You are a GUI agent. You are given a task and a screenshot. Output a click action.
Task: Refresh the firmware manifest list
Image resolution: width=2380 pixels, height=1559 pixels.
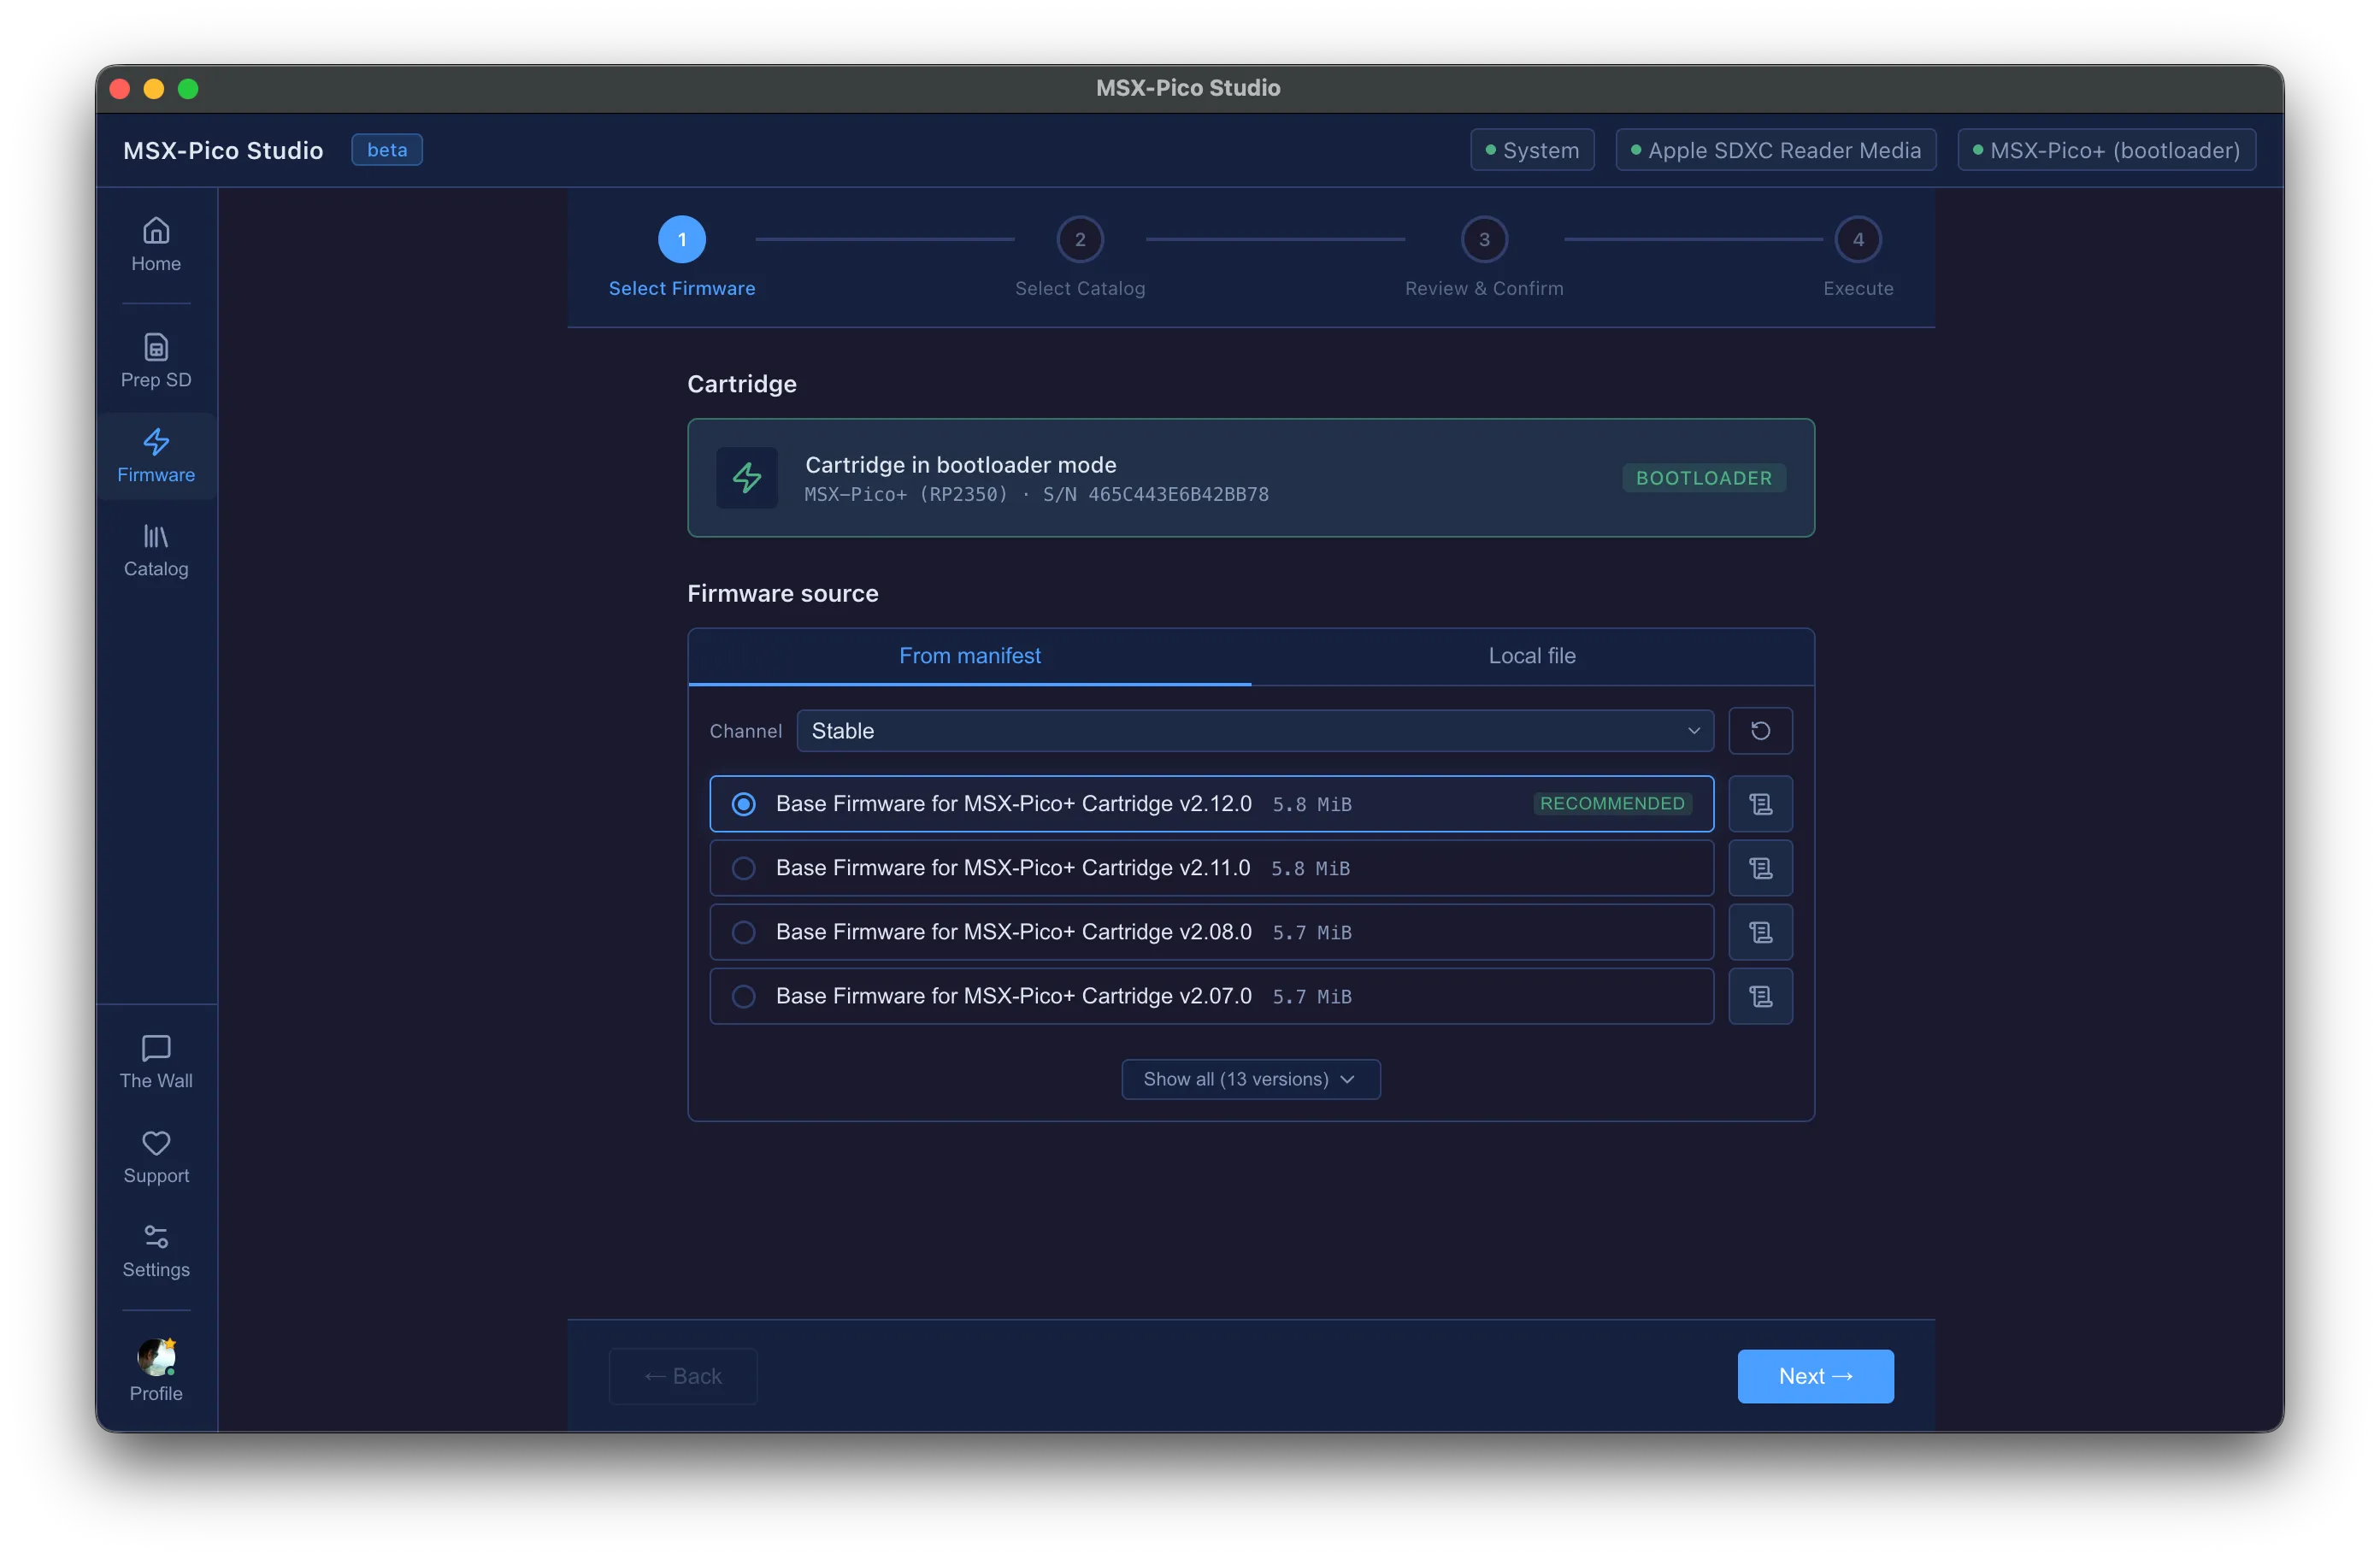click(1760, 731)
